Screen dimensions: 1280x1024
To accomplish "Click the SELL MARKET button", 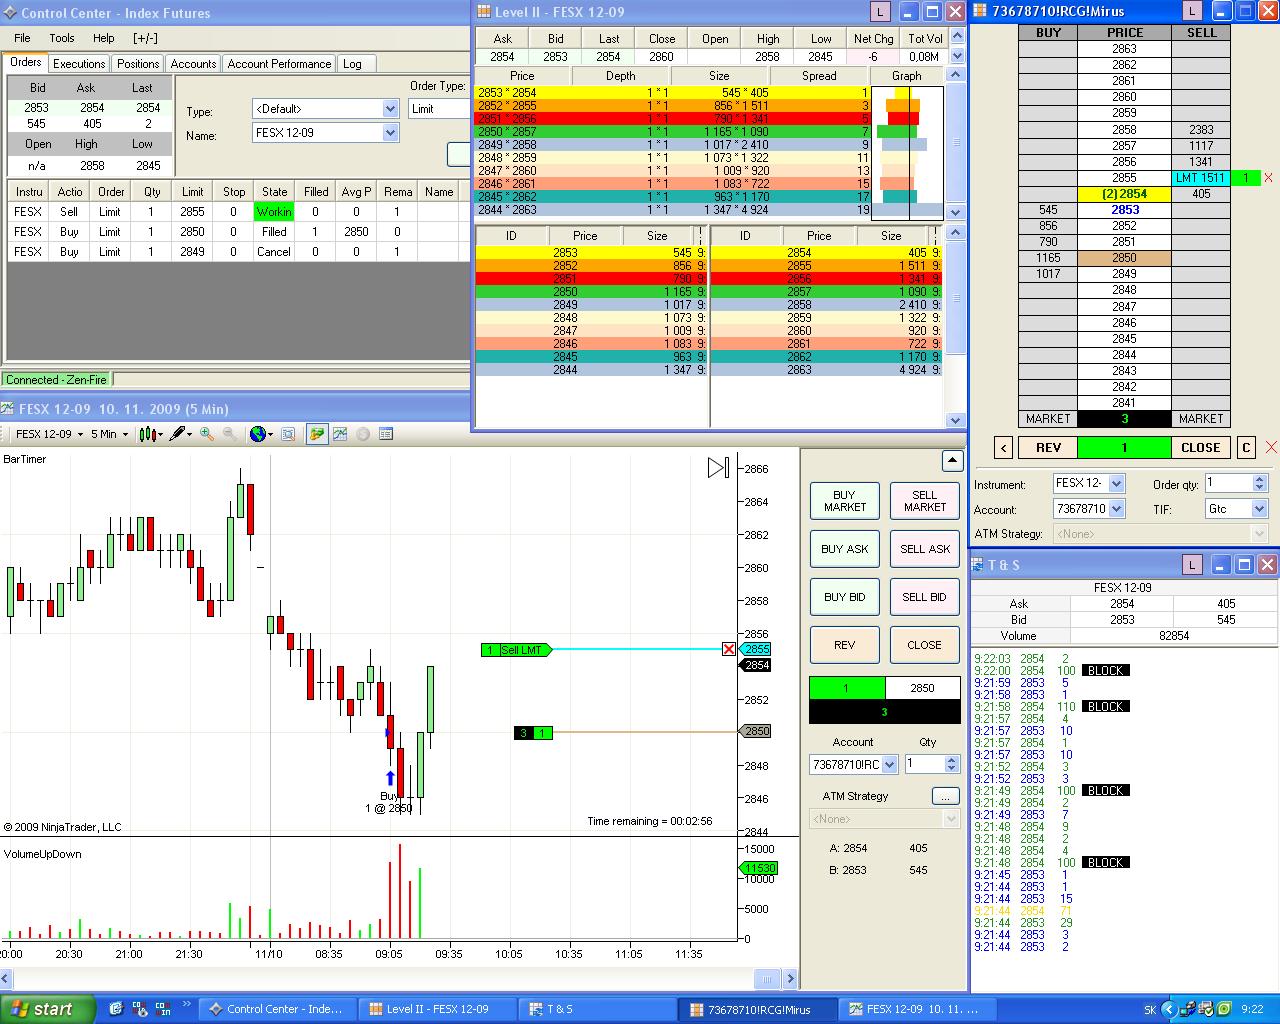I will pos(925,501).
